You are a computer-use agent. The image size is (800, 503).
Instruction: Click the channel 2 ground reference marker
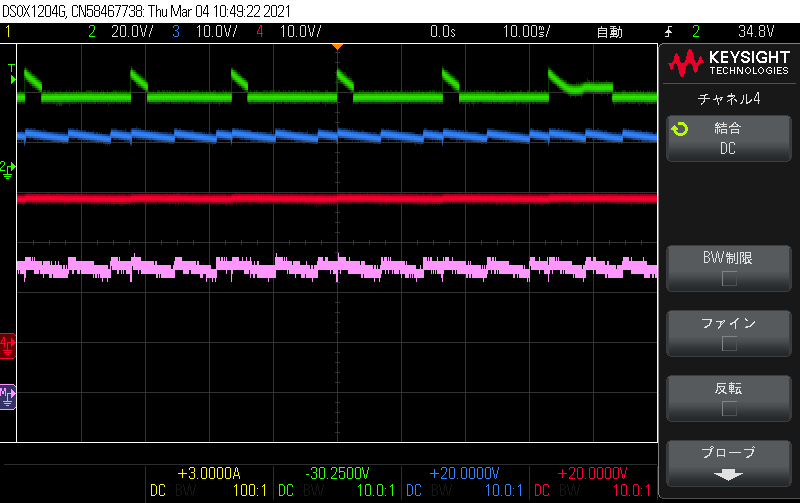[x=8, y=169]
